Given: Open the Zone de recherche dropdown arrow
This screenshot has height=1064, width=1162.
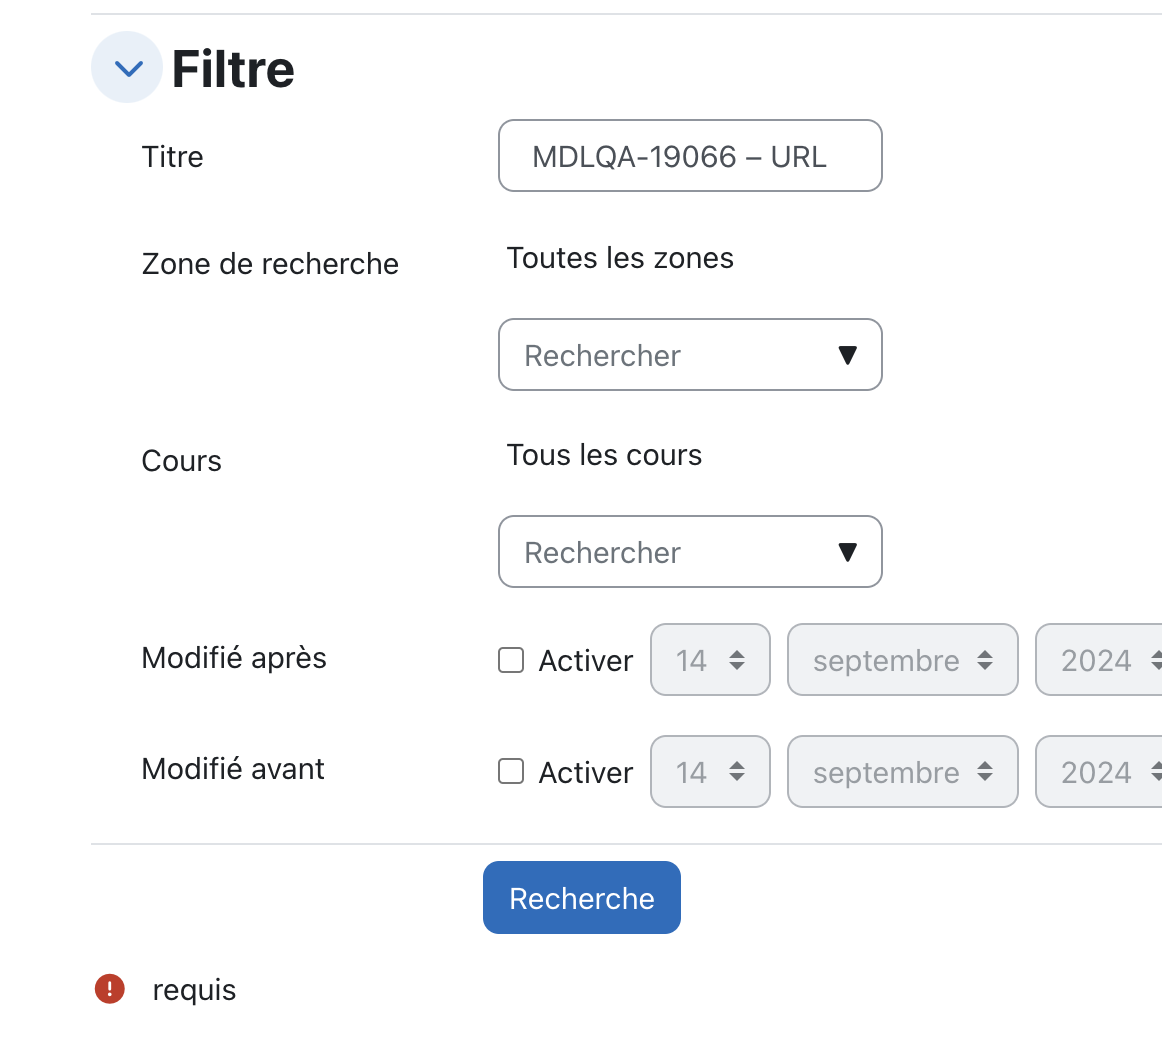Looking at the screenshot, I should click(x=848, y=355).
